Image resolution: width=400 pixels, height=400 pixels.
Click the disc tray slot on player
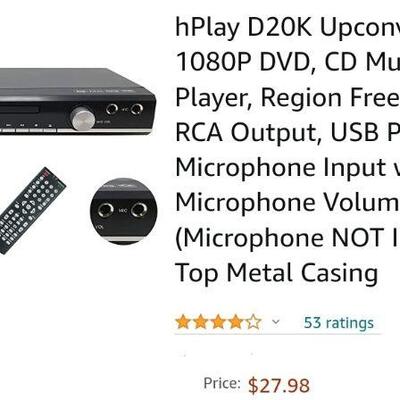click(x=20, y=109)
